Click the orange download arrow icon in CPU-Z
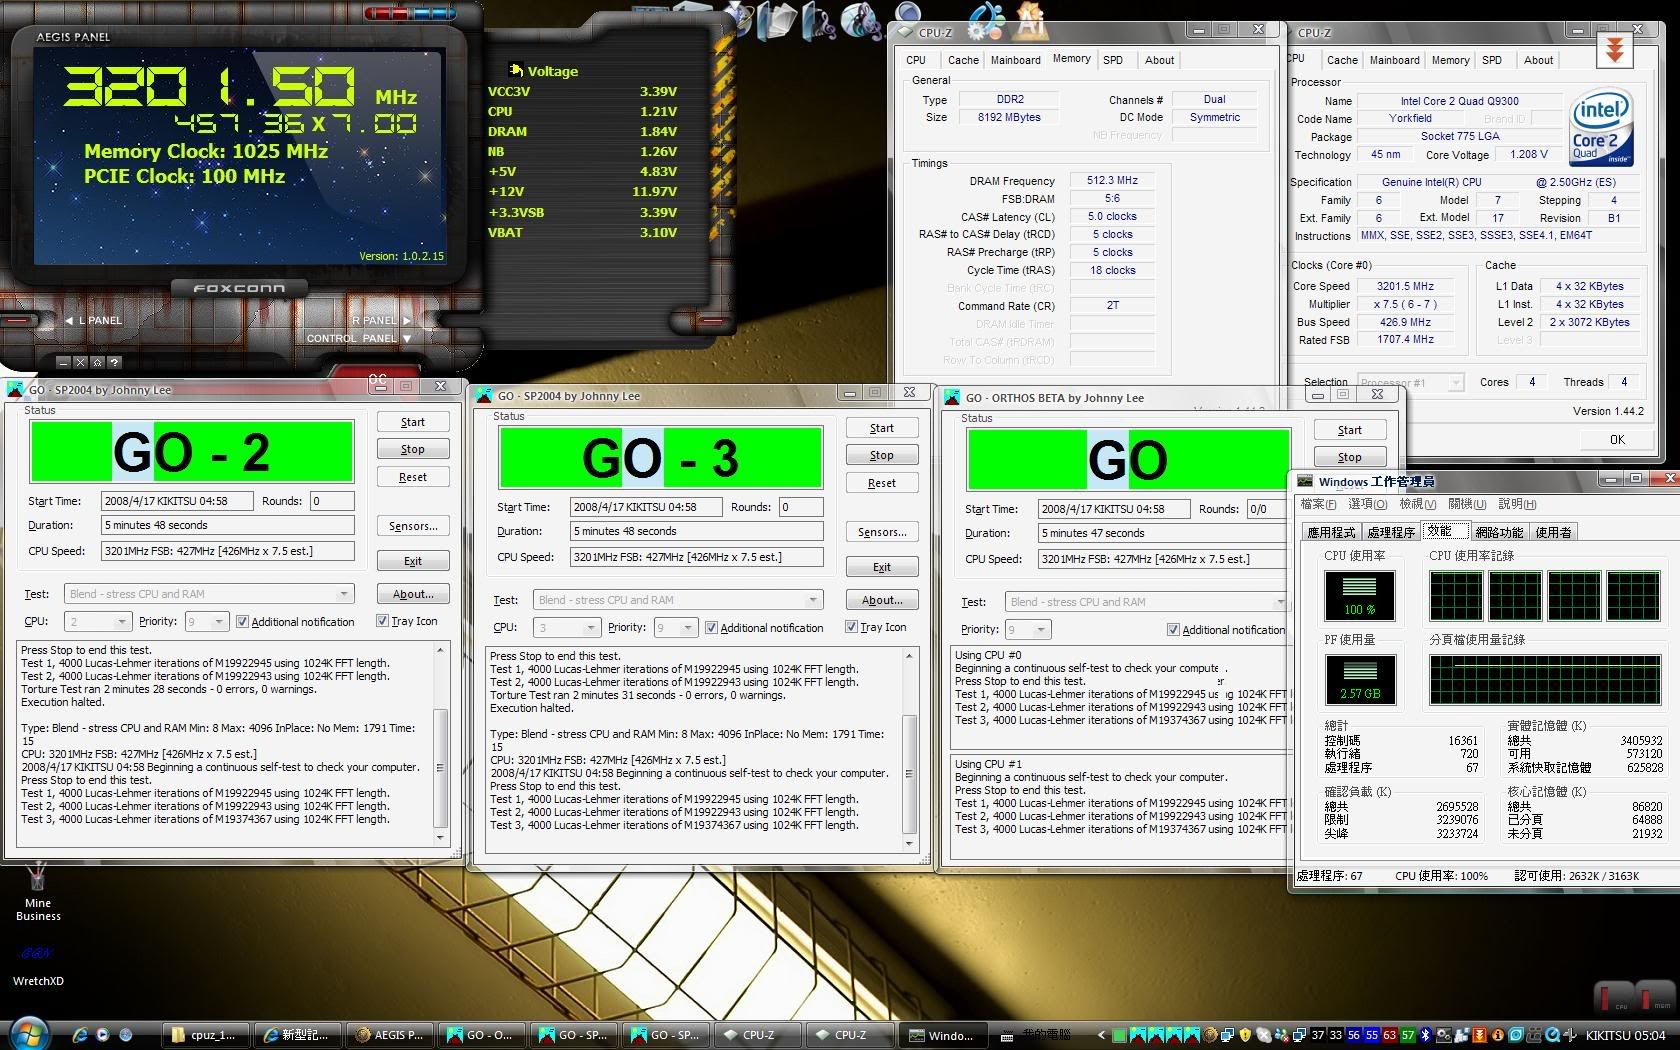The height and width of the screenshot is (1050, 1680). pos(1614,50)
